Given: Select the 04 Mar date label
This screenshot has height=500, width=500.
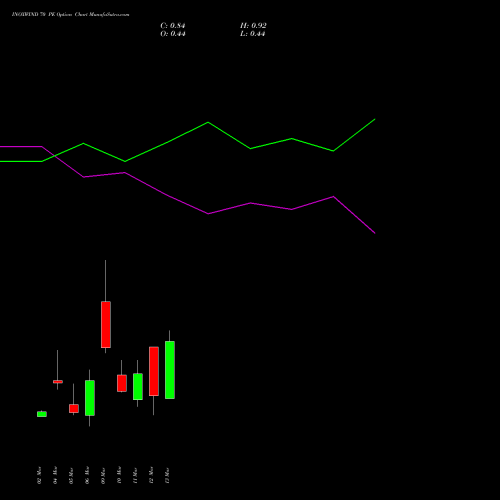Looking at the screenshot, I should click(x=55, y=475).
